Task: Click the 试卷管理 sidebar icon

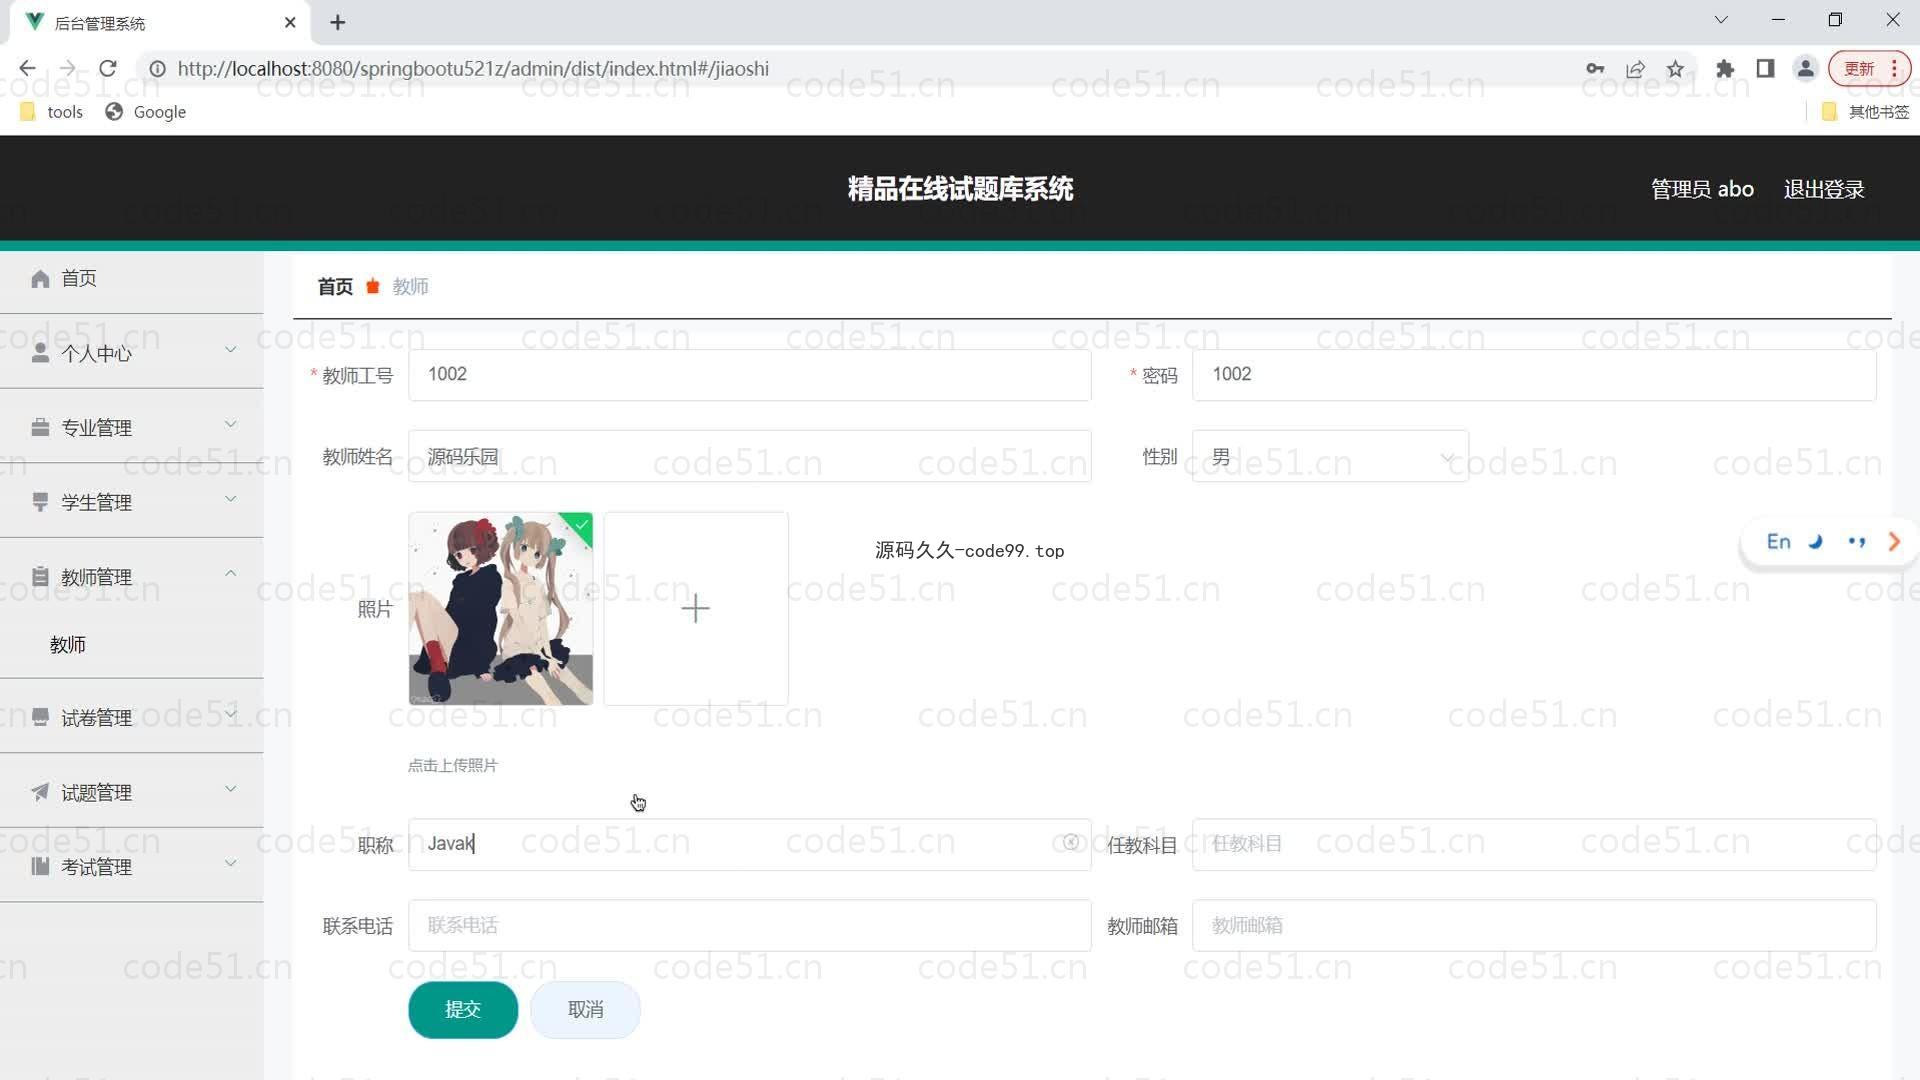Action: (x=40, y=717)
